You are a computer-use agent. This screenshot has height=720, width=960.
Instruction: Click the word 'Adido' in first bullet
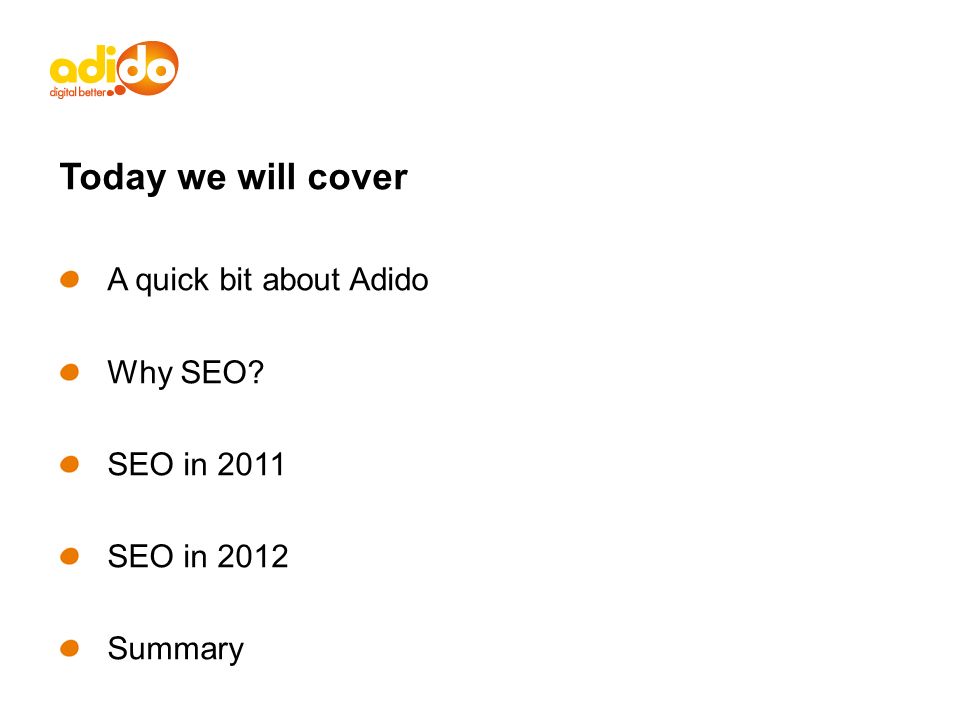pos(389,280)
